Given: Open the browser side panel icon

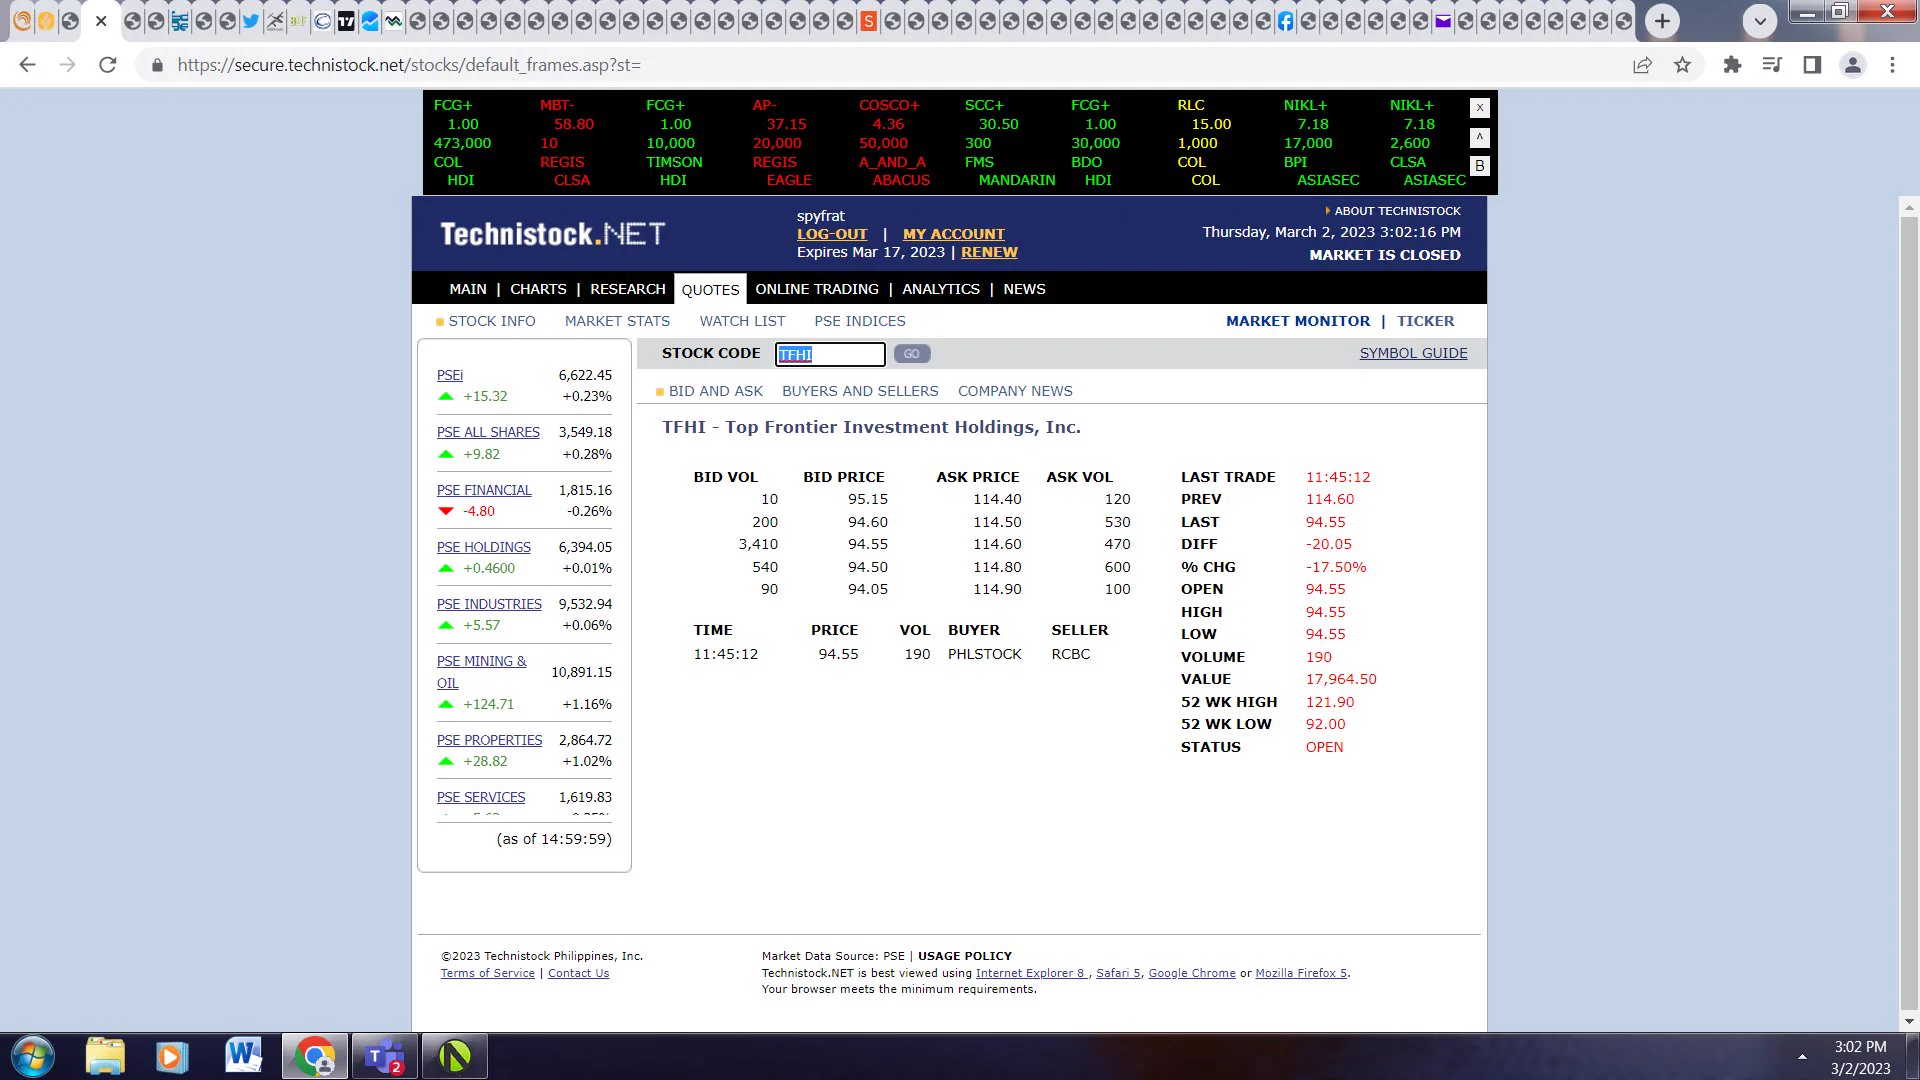Looking at the screenshot, I should coord(1812,65).
